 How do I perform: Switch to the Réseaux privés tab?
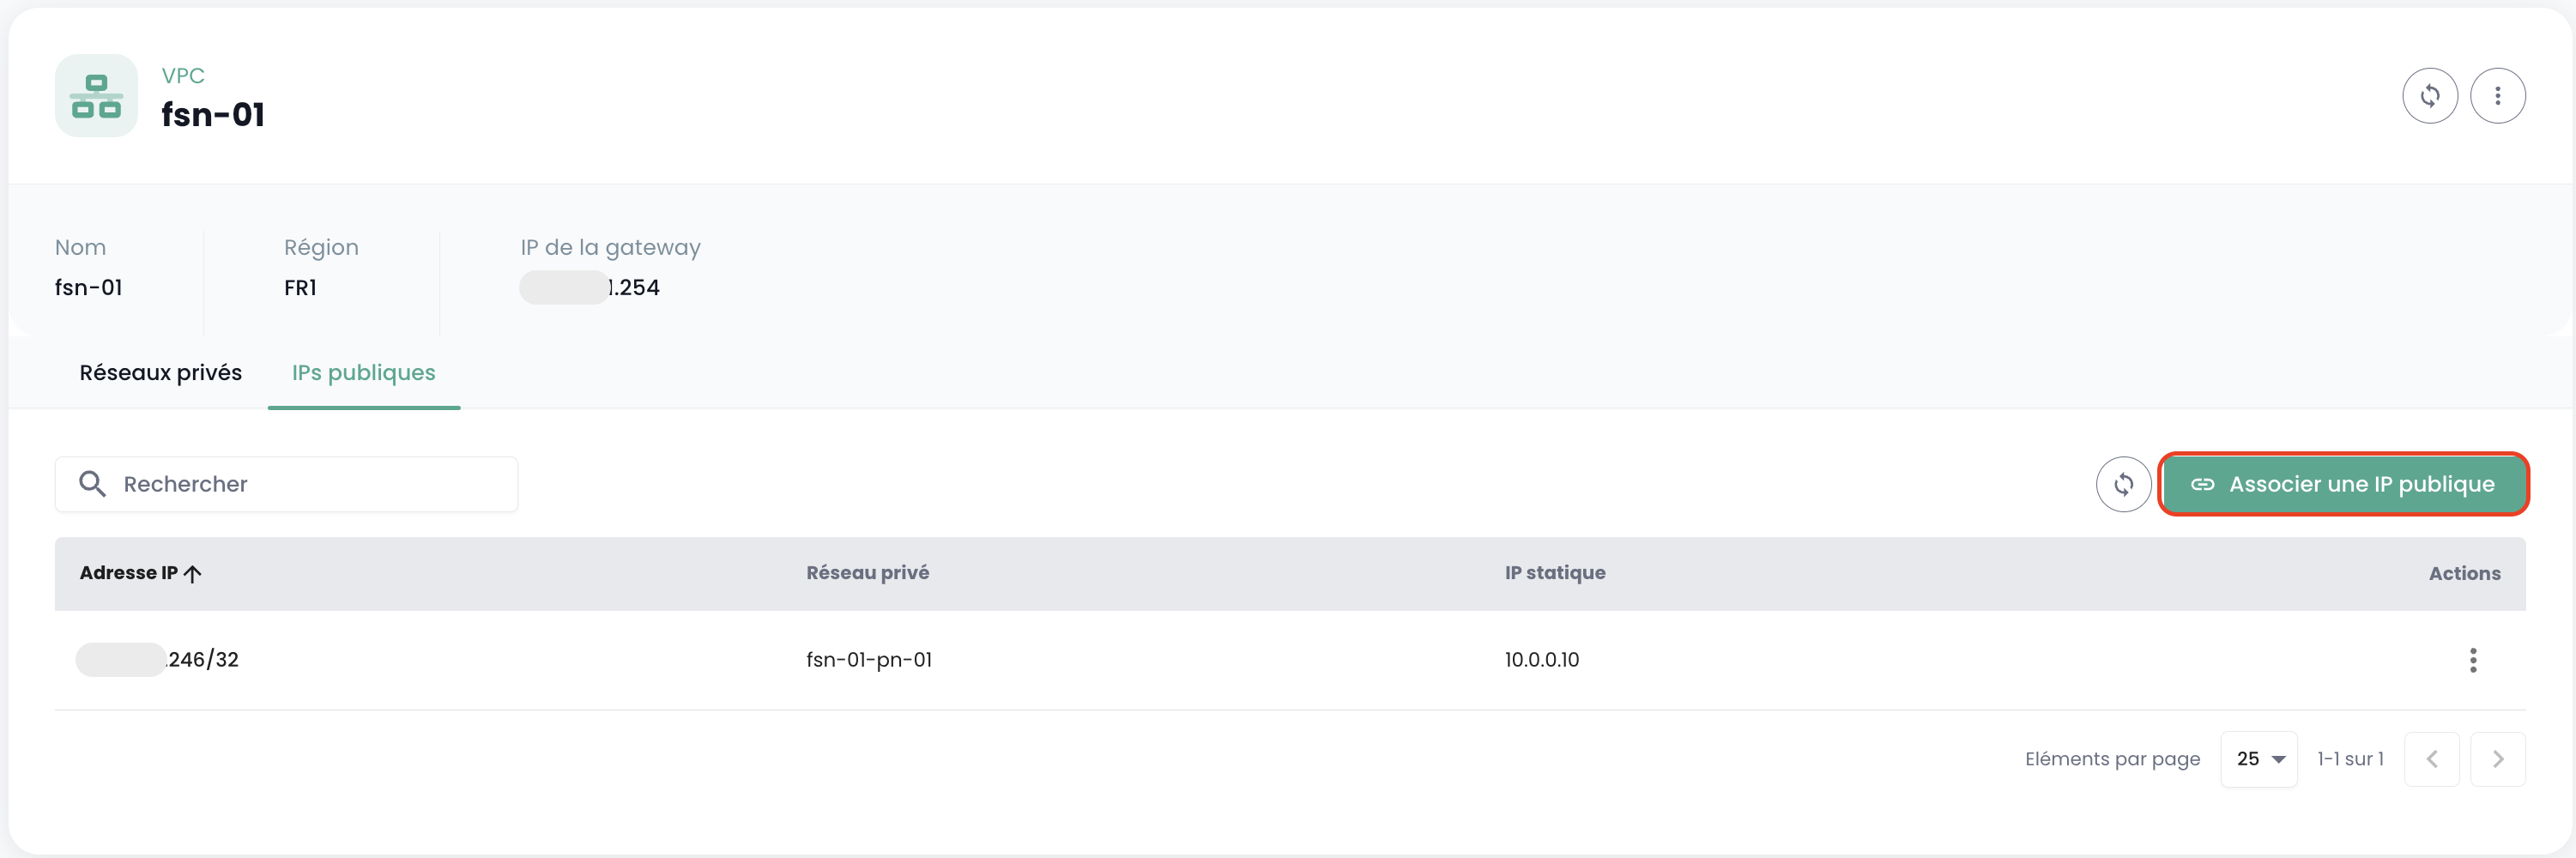[160, 373]
